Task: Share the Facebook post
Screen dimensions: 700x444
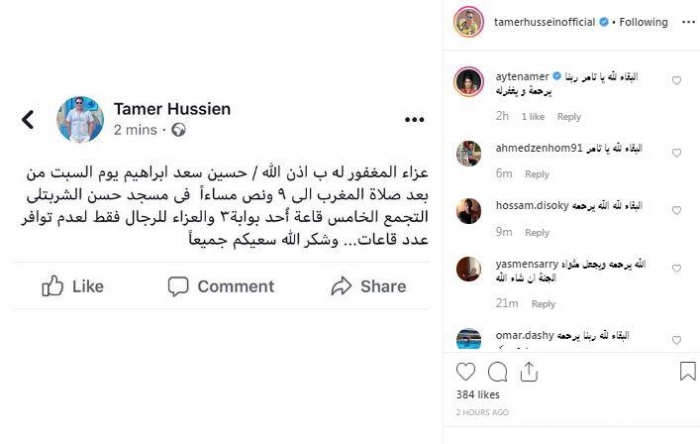Action: pos(368,286)
